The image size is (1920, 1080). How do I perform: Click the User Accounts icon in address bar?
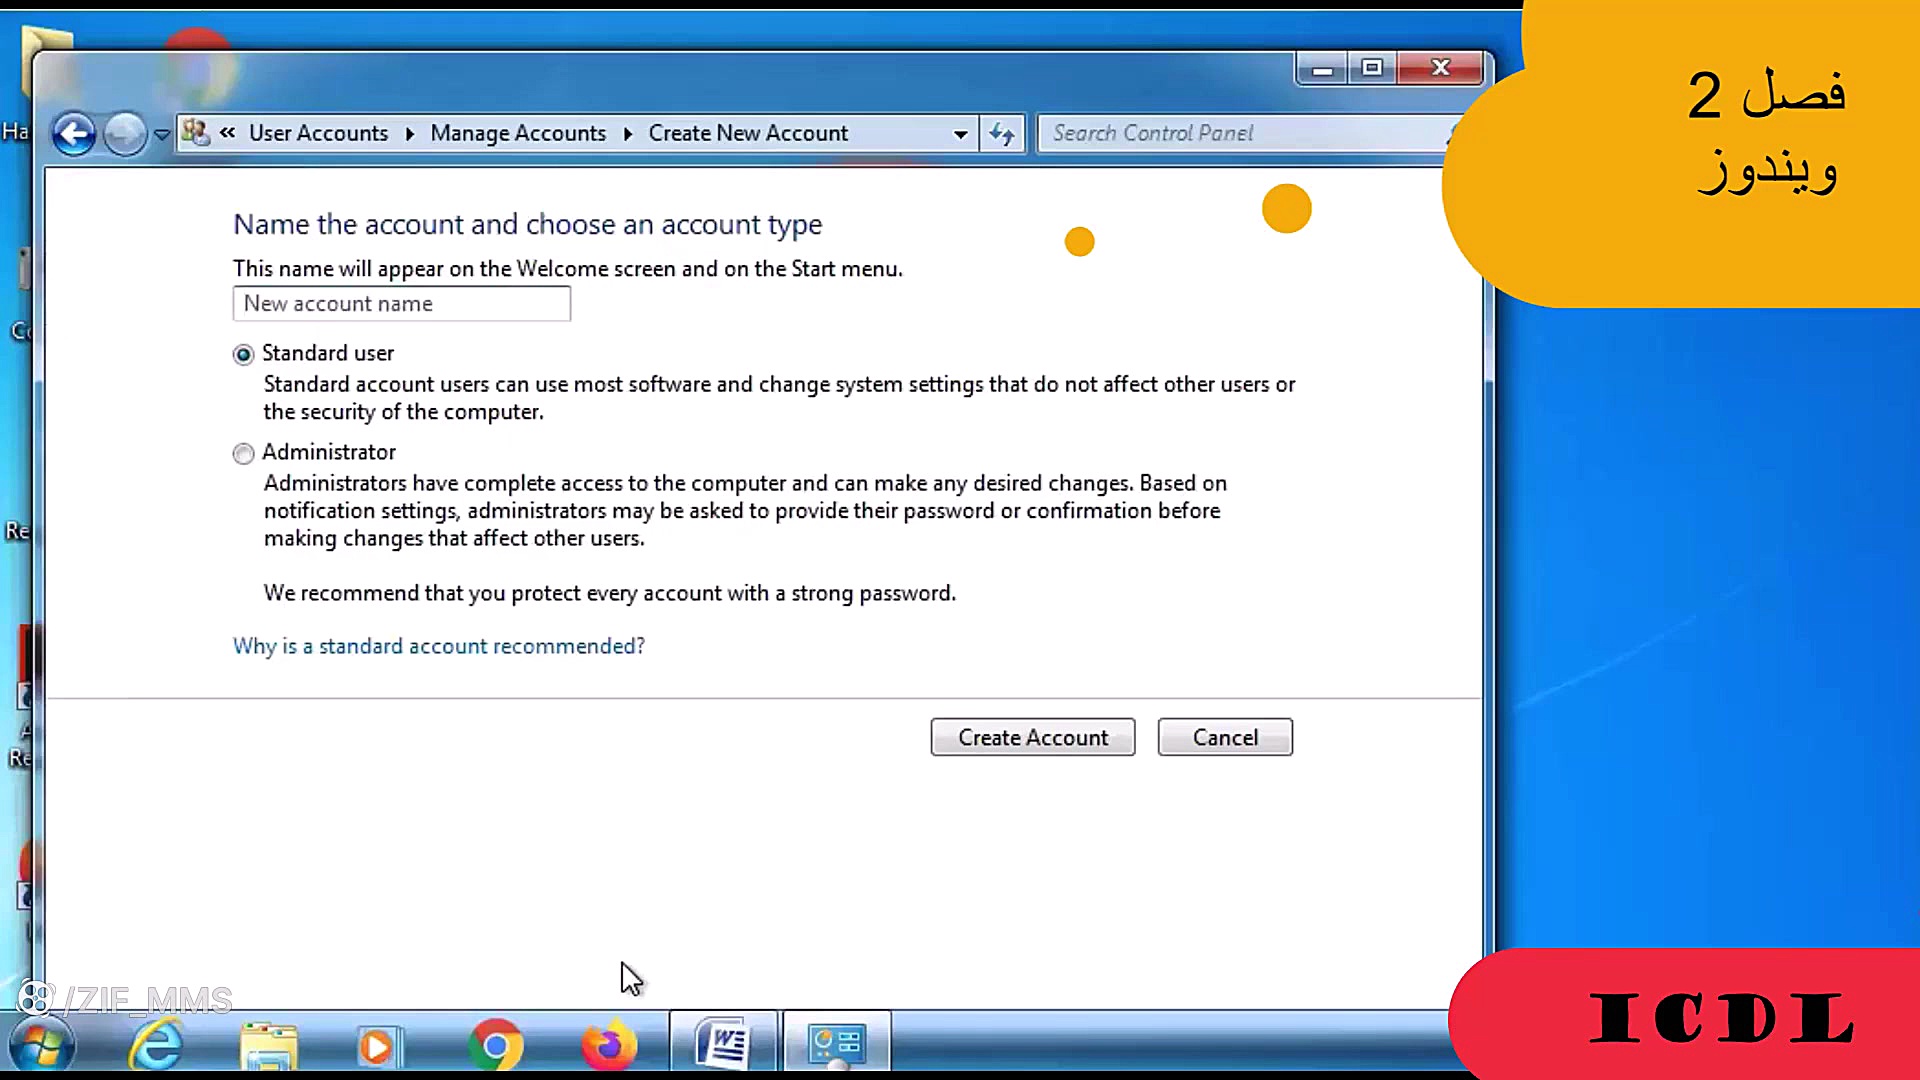(x=195, y=133)
